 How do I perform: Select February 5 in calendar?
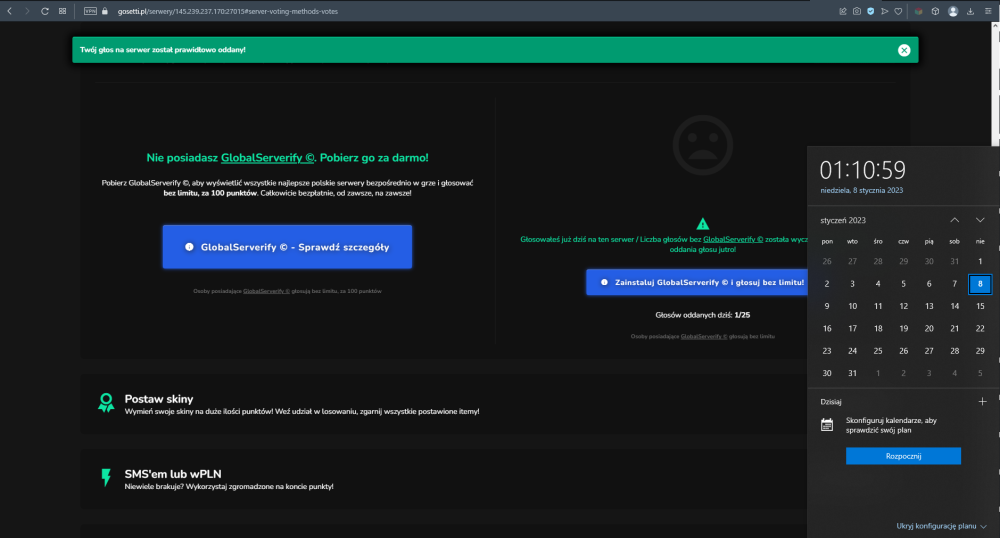(980, 373)
